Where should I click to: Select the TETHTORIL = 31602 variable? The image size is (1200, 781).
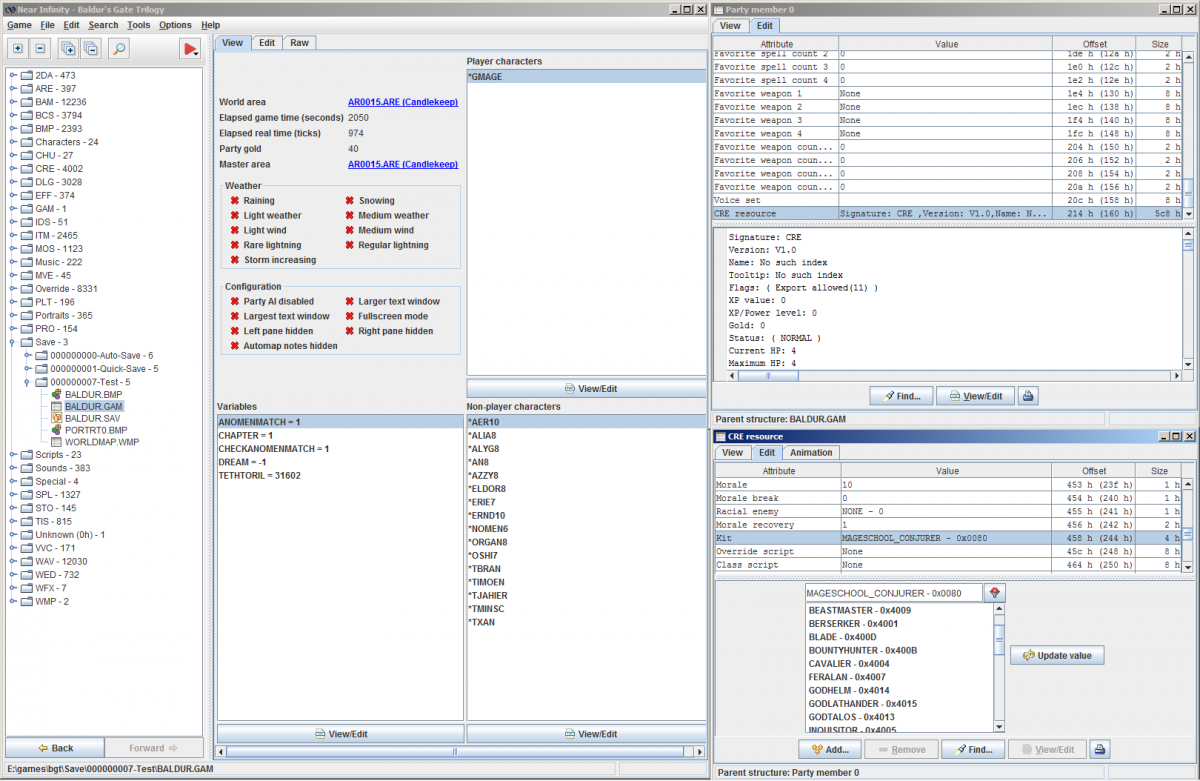coord(340,475)
